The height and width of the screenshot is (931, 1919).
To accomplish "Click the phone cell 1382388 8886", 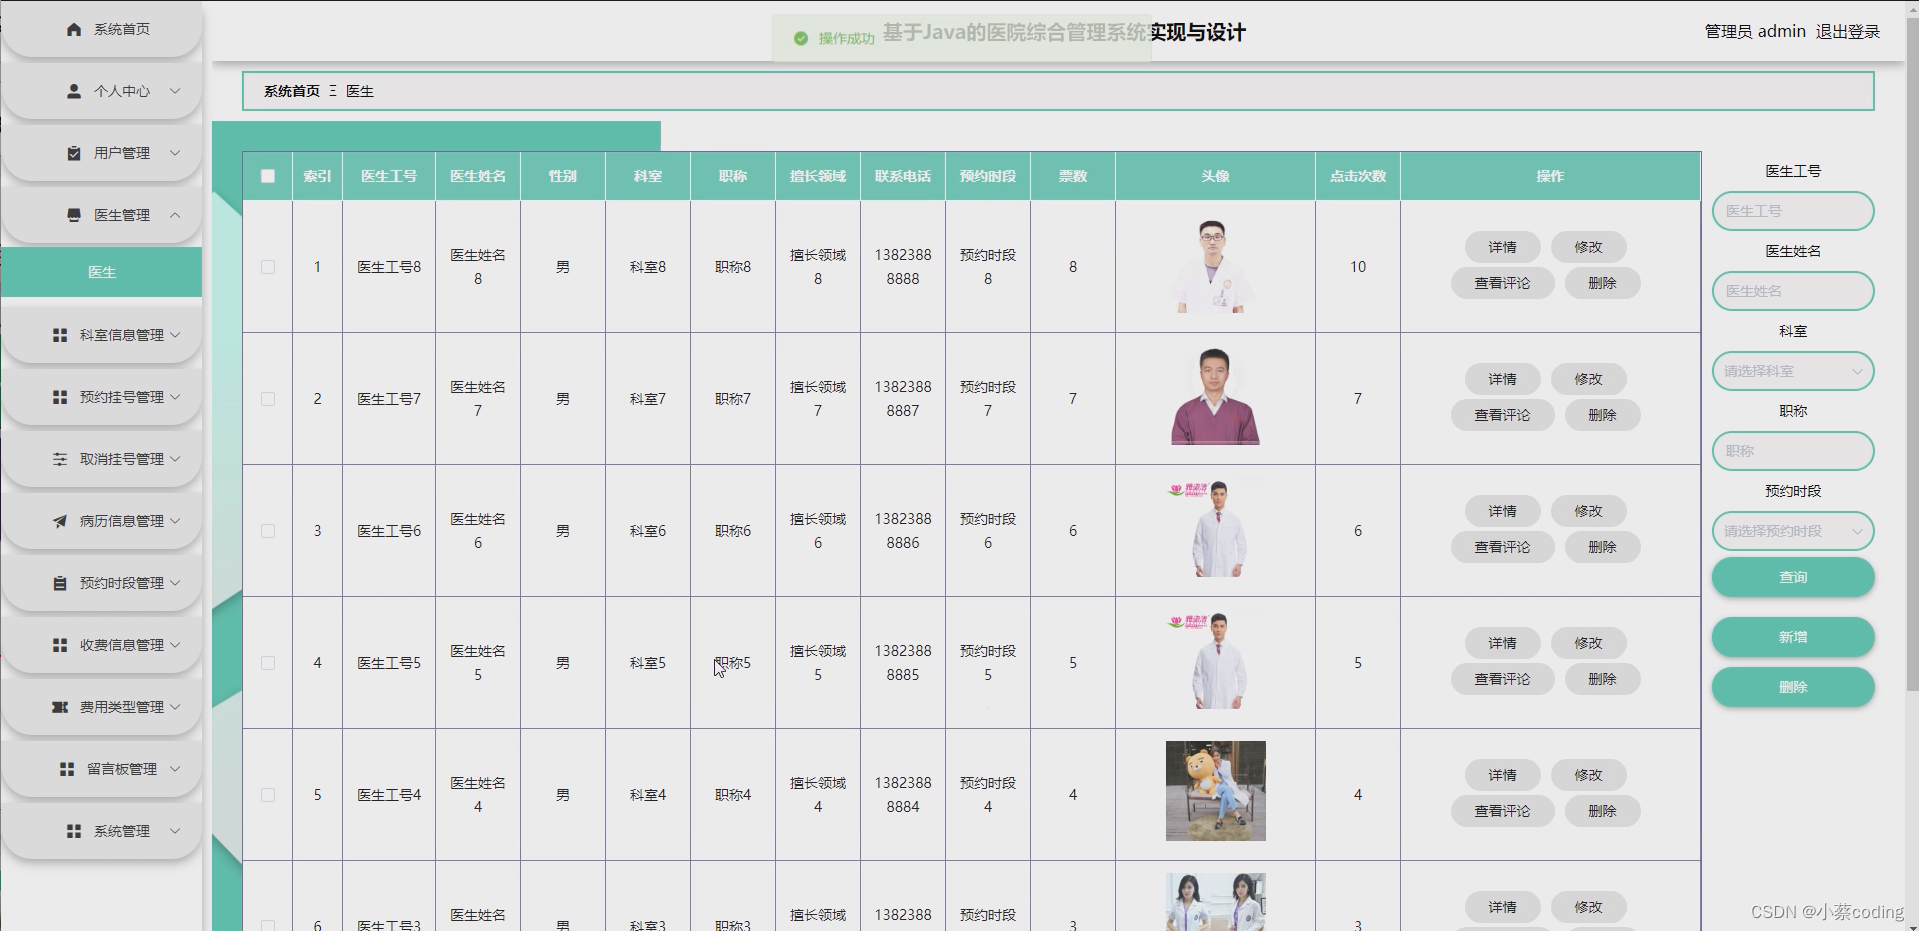I will click(903, 531).
